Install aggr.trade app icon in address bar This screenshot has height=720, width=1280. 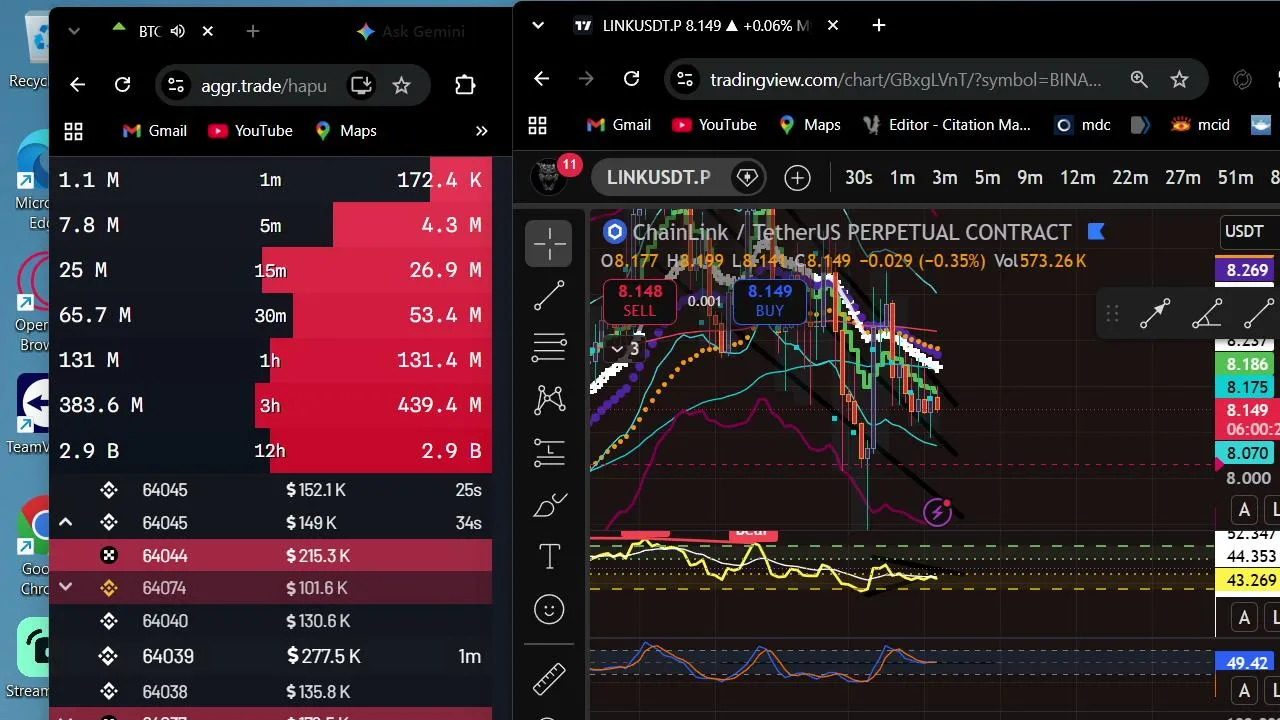click(361, 85)
